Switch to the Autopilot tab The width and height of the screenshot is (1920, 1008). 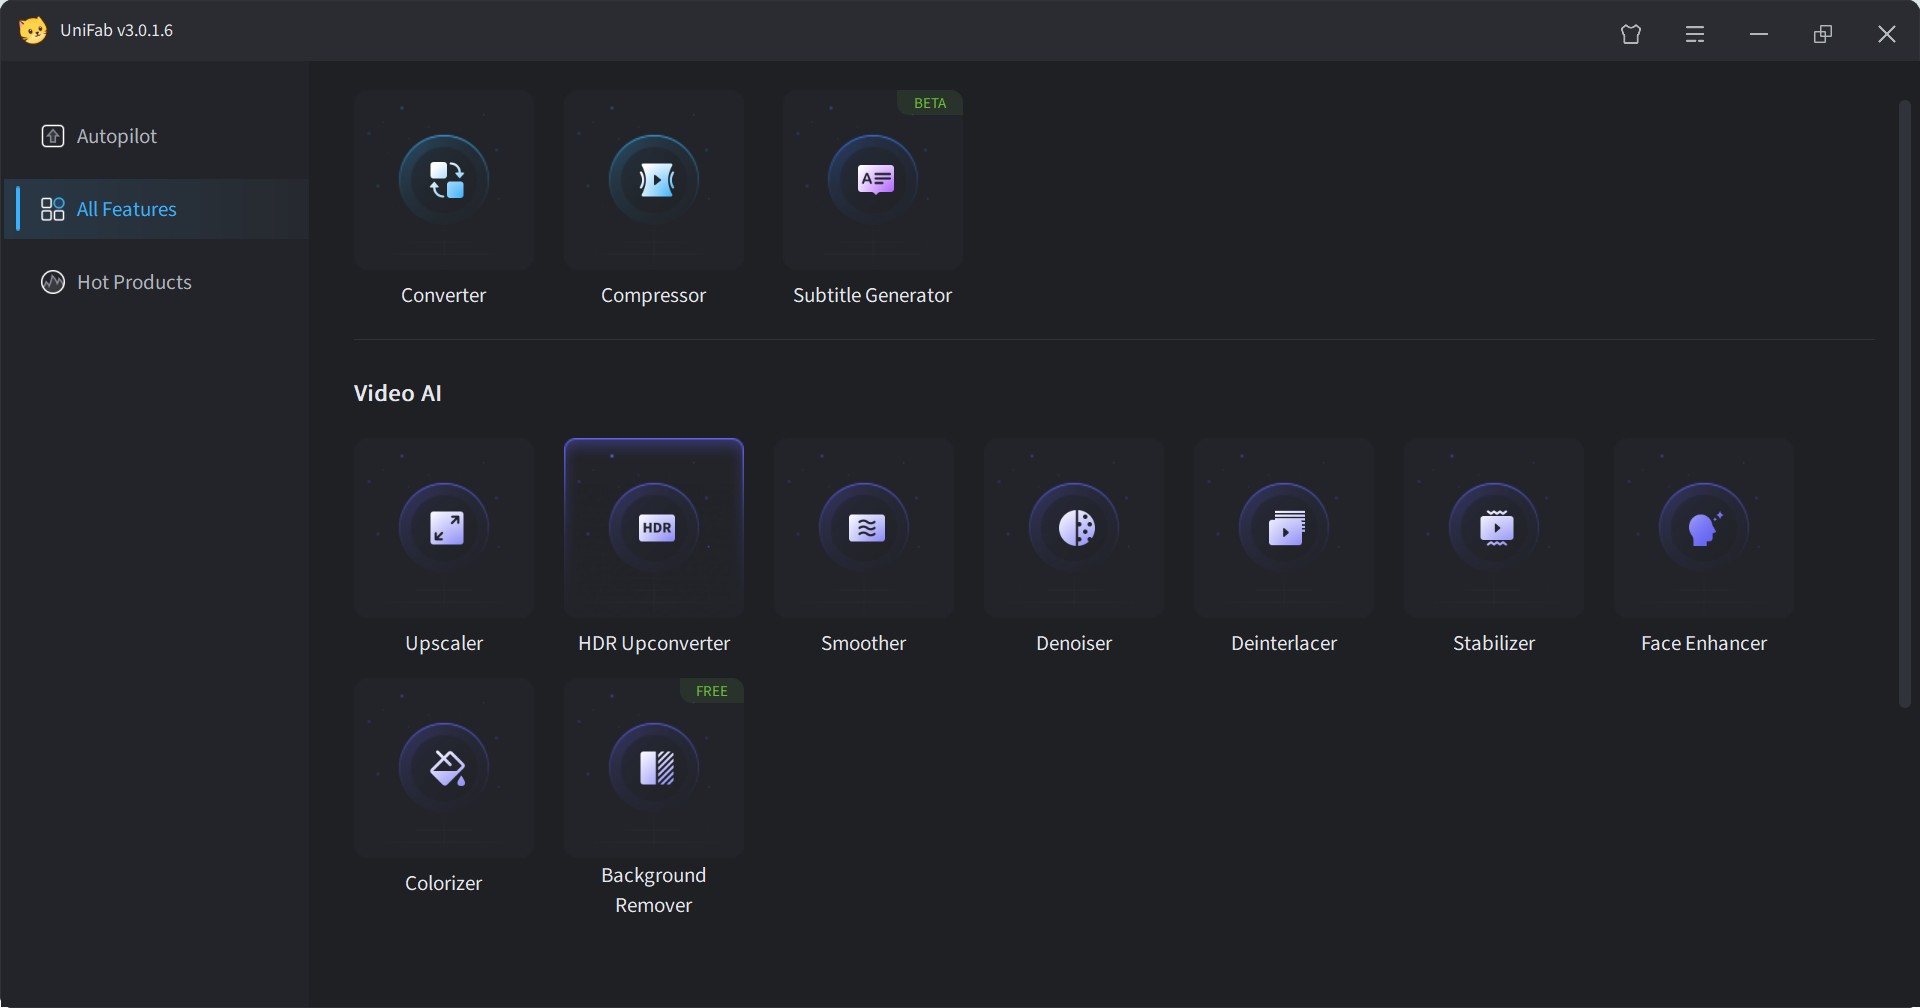(157, 136)
